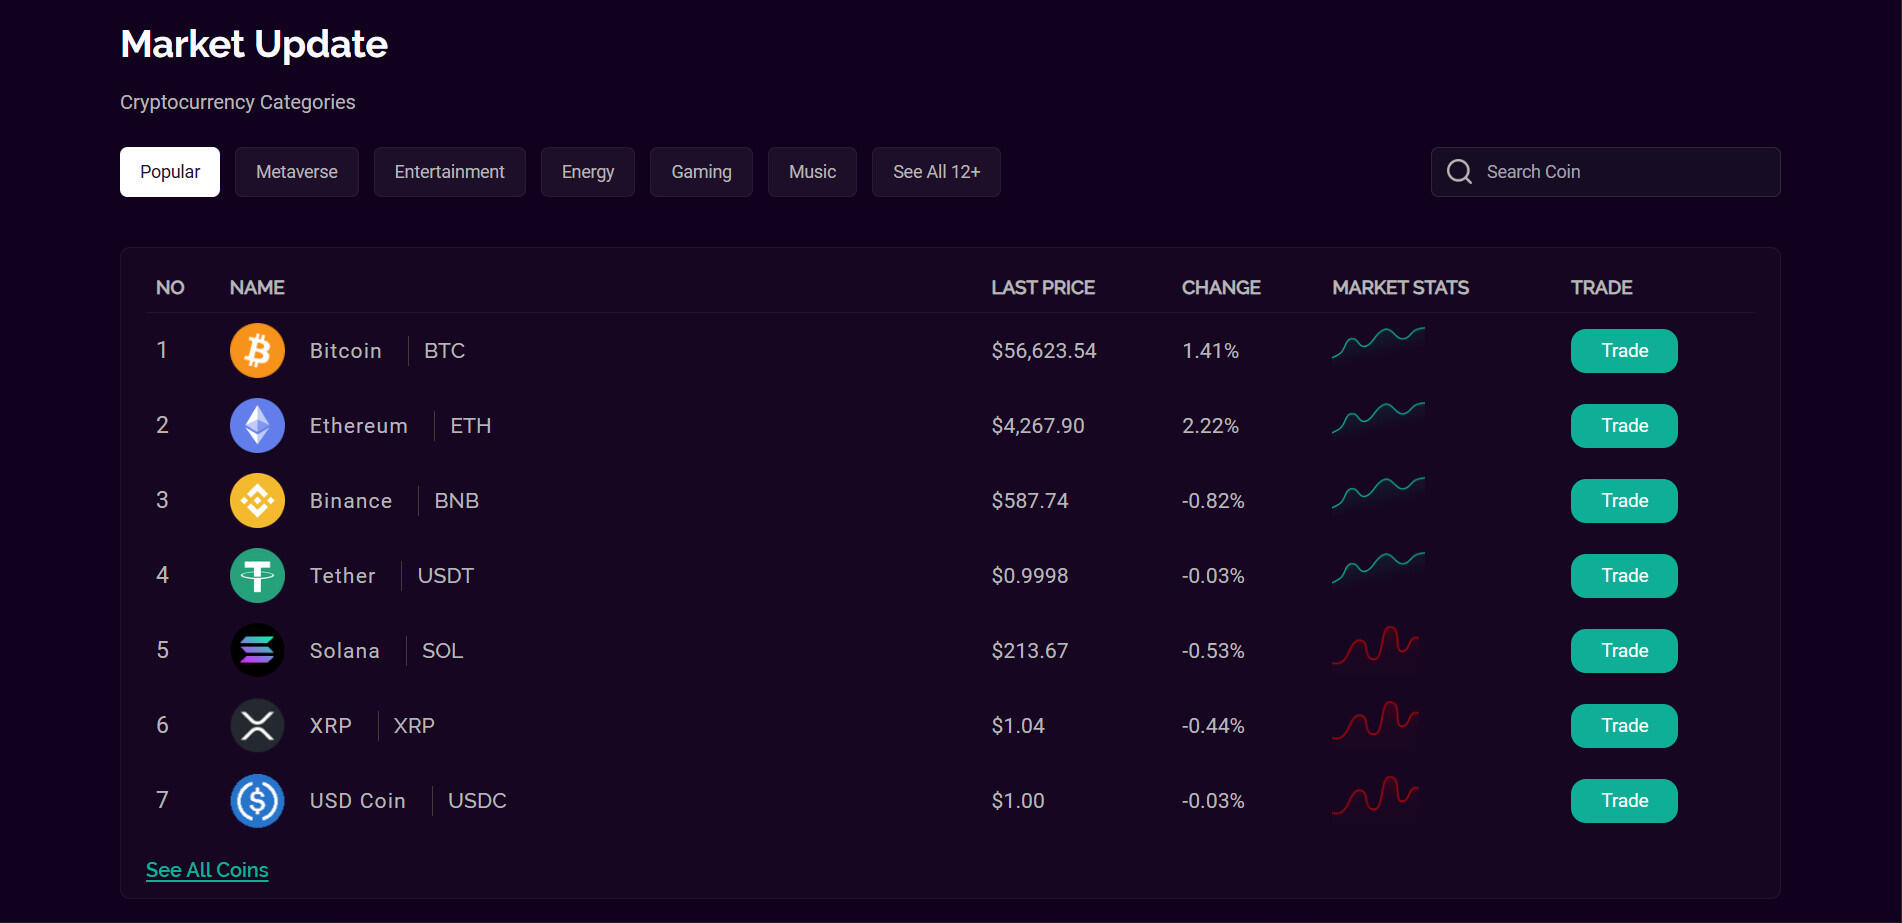Click the Tether coin logo

(257, 576)
